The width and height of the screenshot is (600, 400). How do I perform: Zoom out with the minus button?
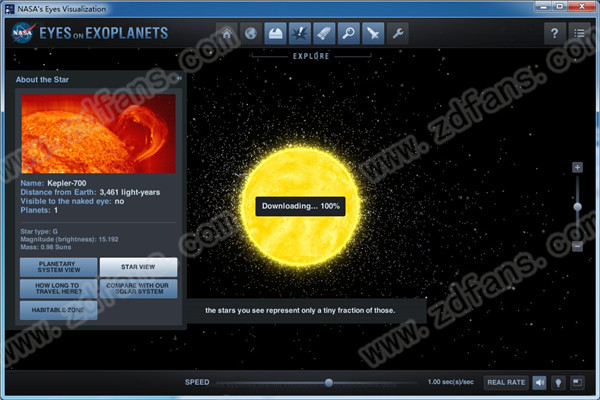(577, 246)
